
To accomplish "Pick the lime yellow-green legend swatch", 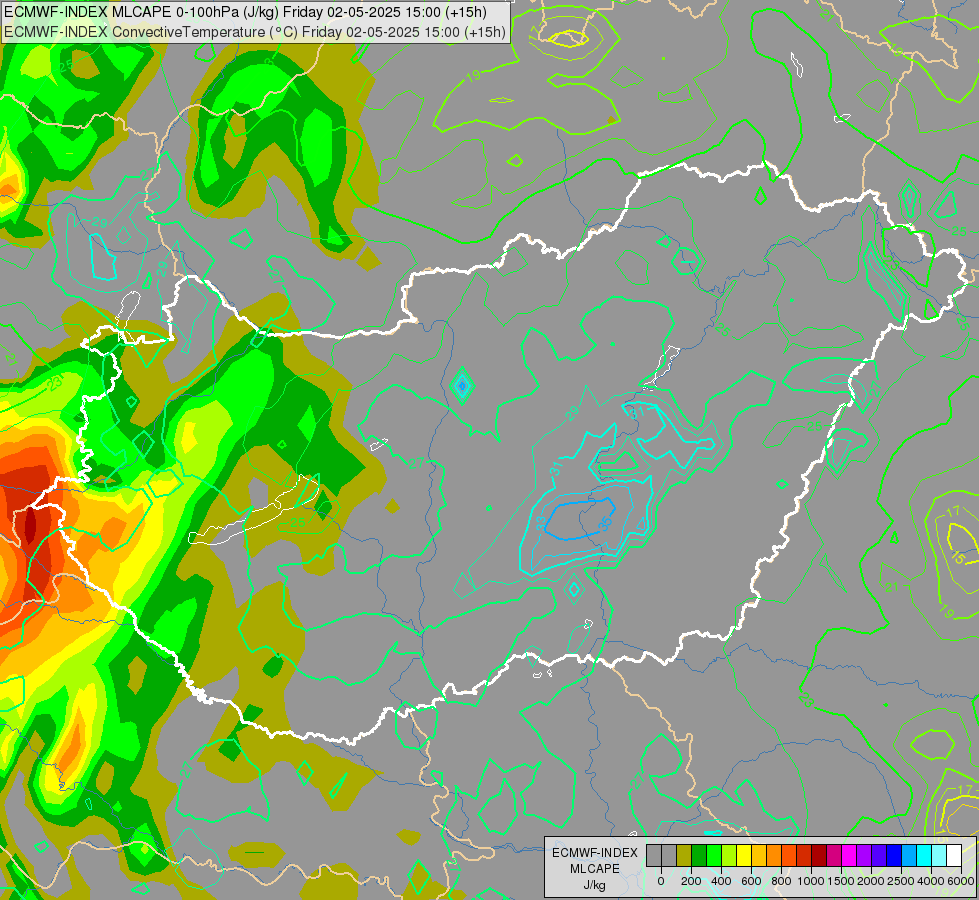I will click(729, 856).
